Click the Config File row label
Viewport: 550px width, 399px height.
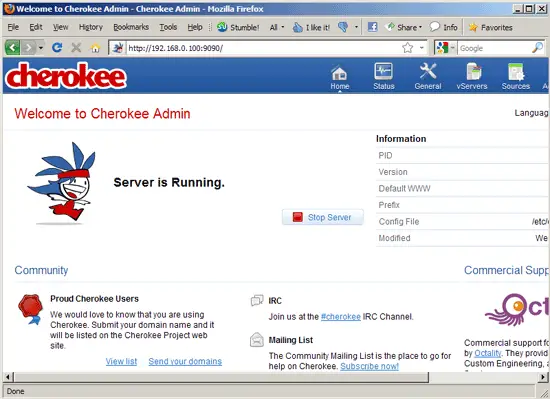coord(399,222)
